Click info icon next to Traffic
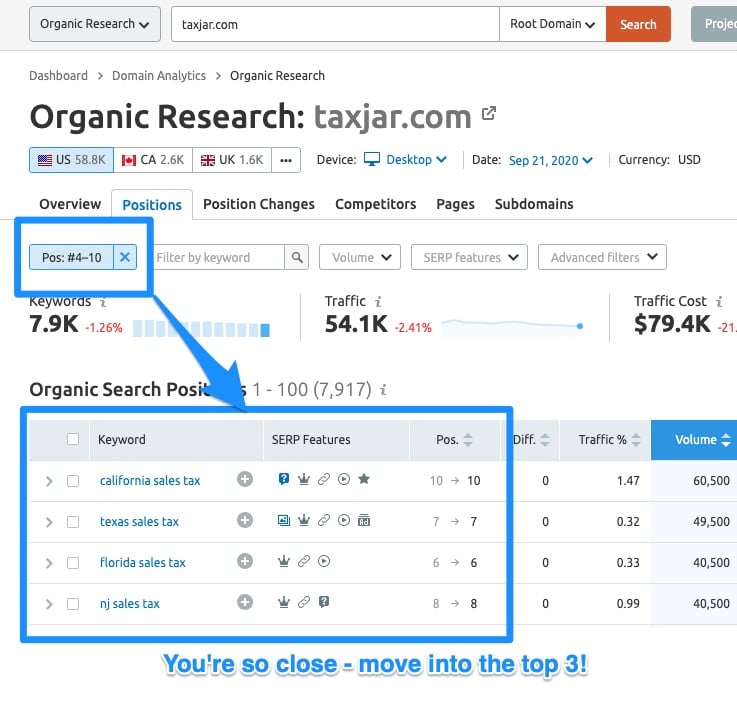Viewport: 737px width, 718px height. coord(378,301)
